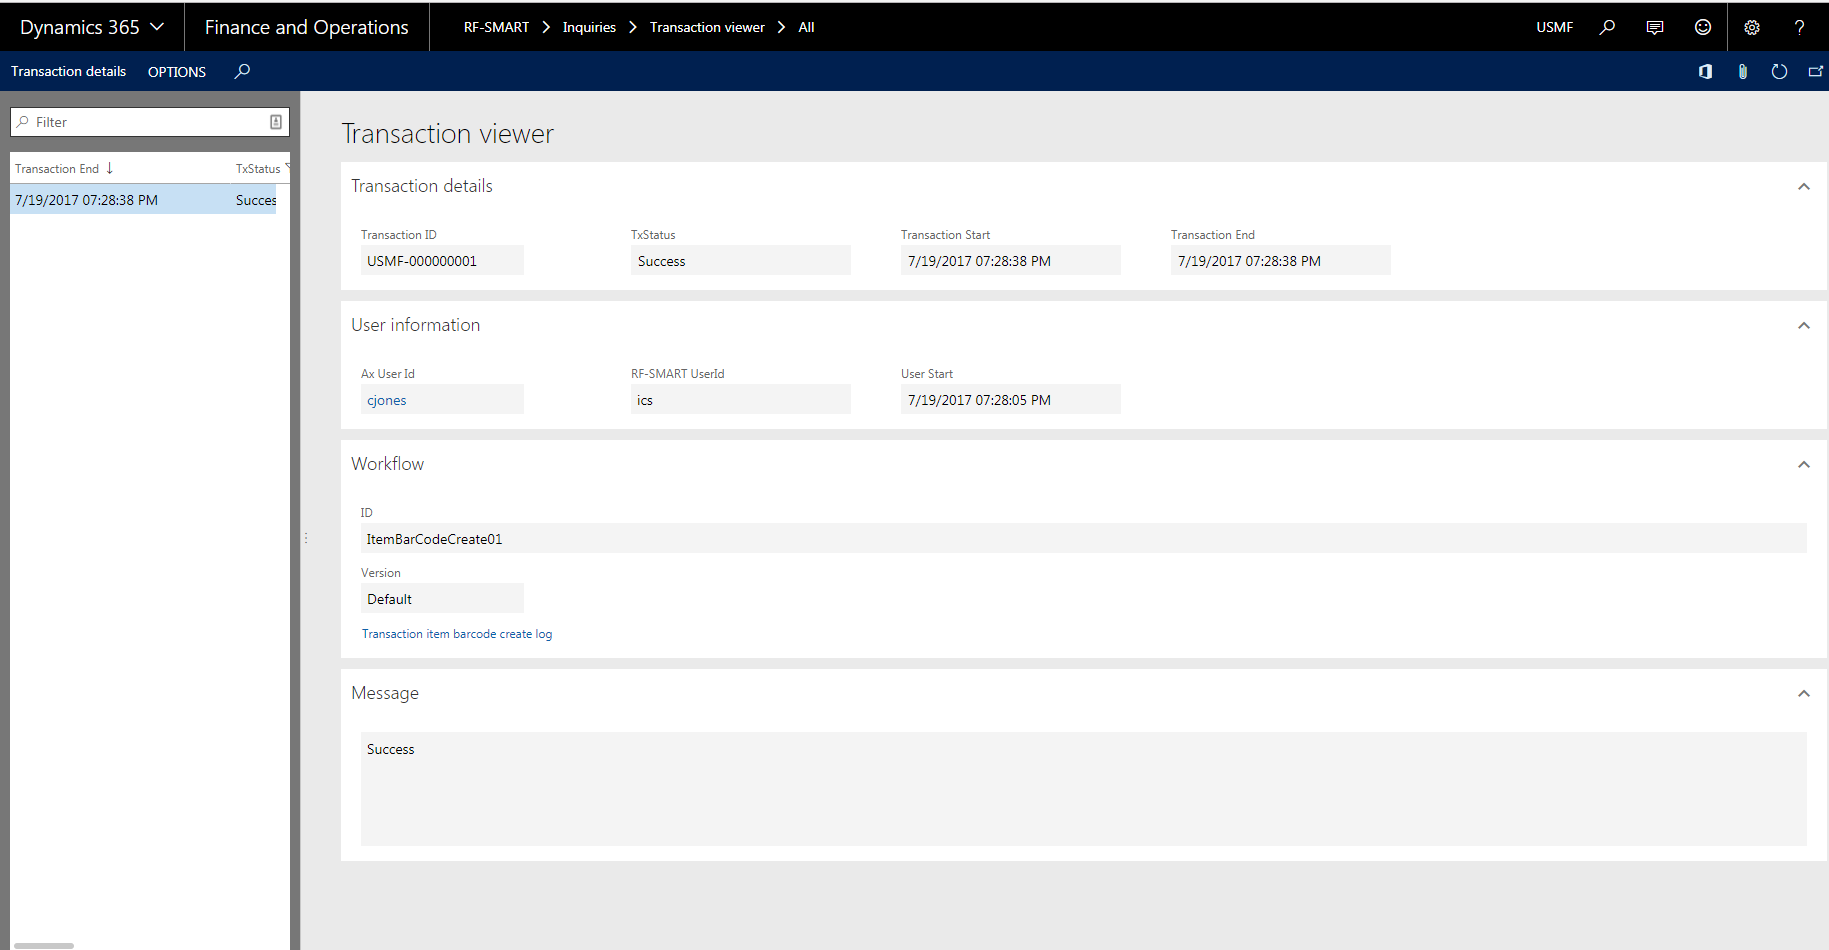Click the Transaction ID field USMF-000000001
This screenshot has width=1829, height=950.
(x=442, y=260)
